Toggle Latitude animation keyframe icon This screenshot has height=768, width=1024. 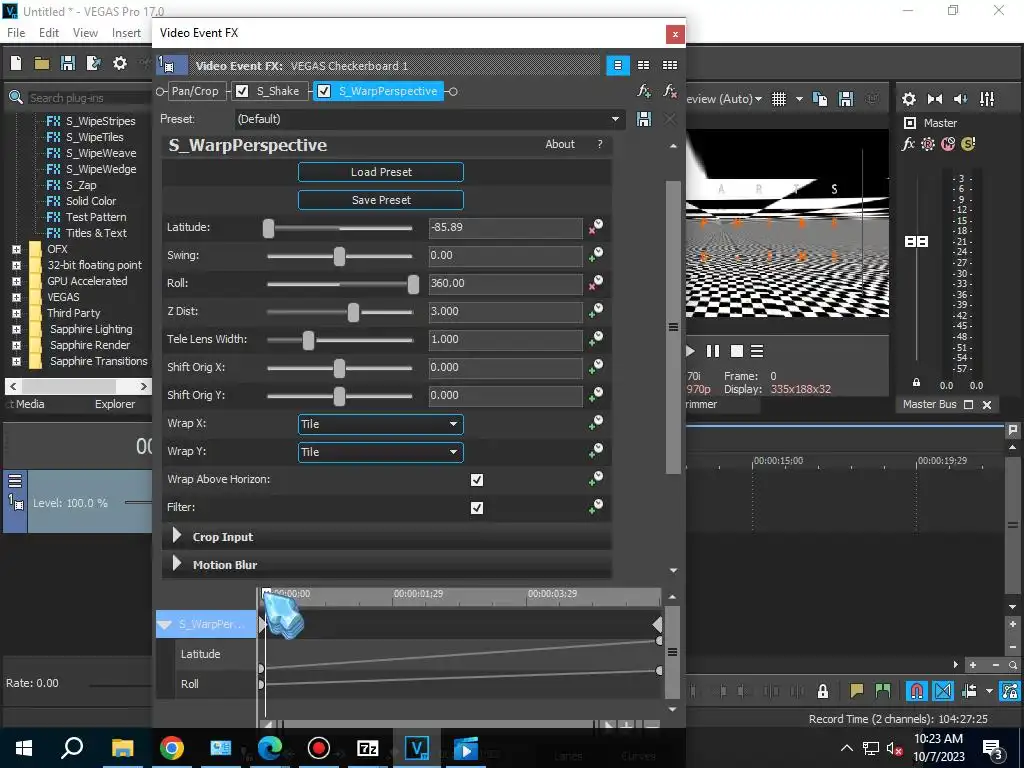[x=596, y=227]
